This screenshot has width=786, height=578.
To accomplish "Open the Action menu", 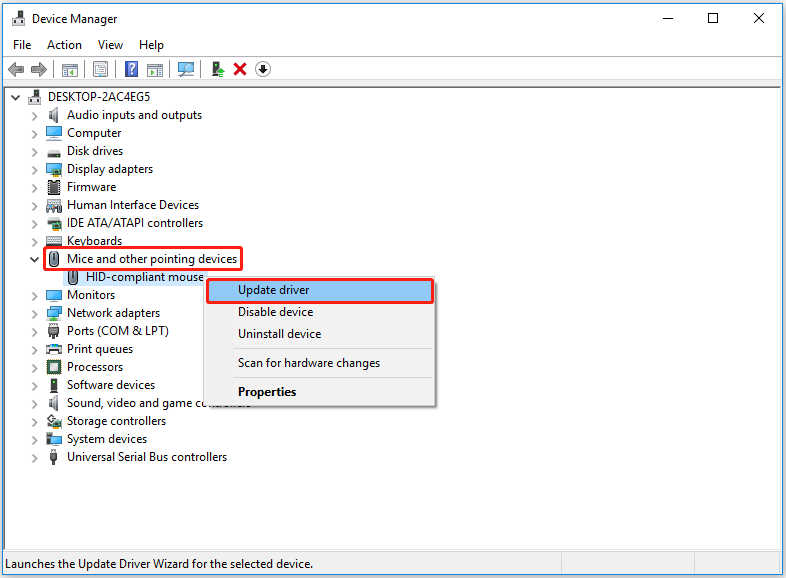I will (x=64, y=45).
